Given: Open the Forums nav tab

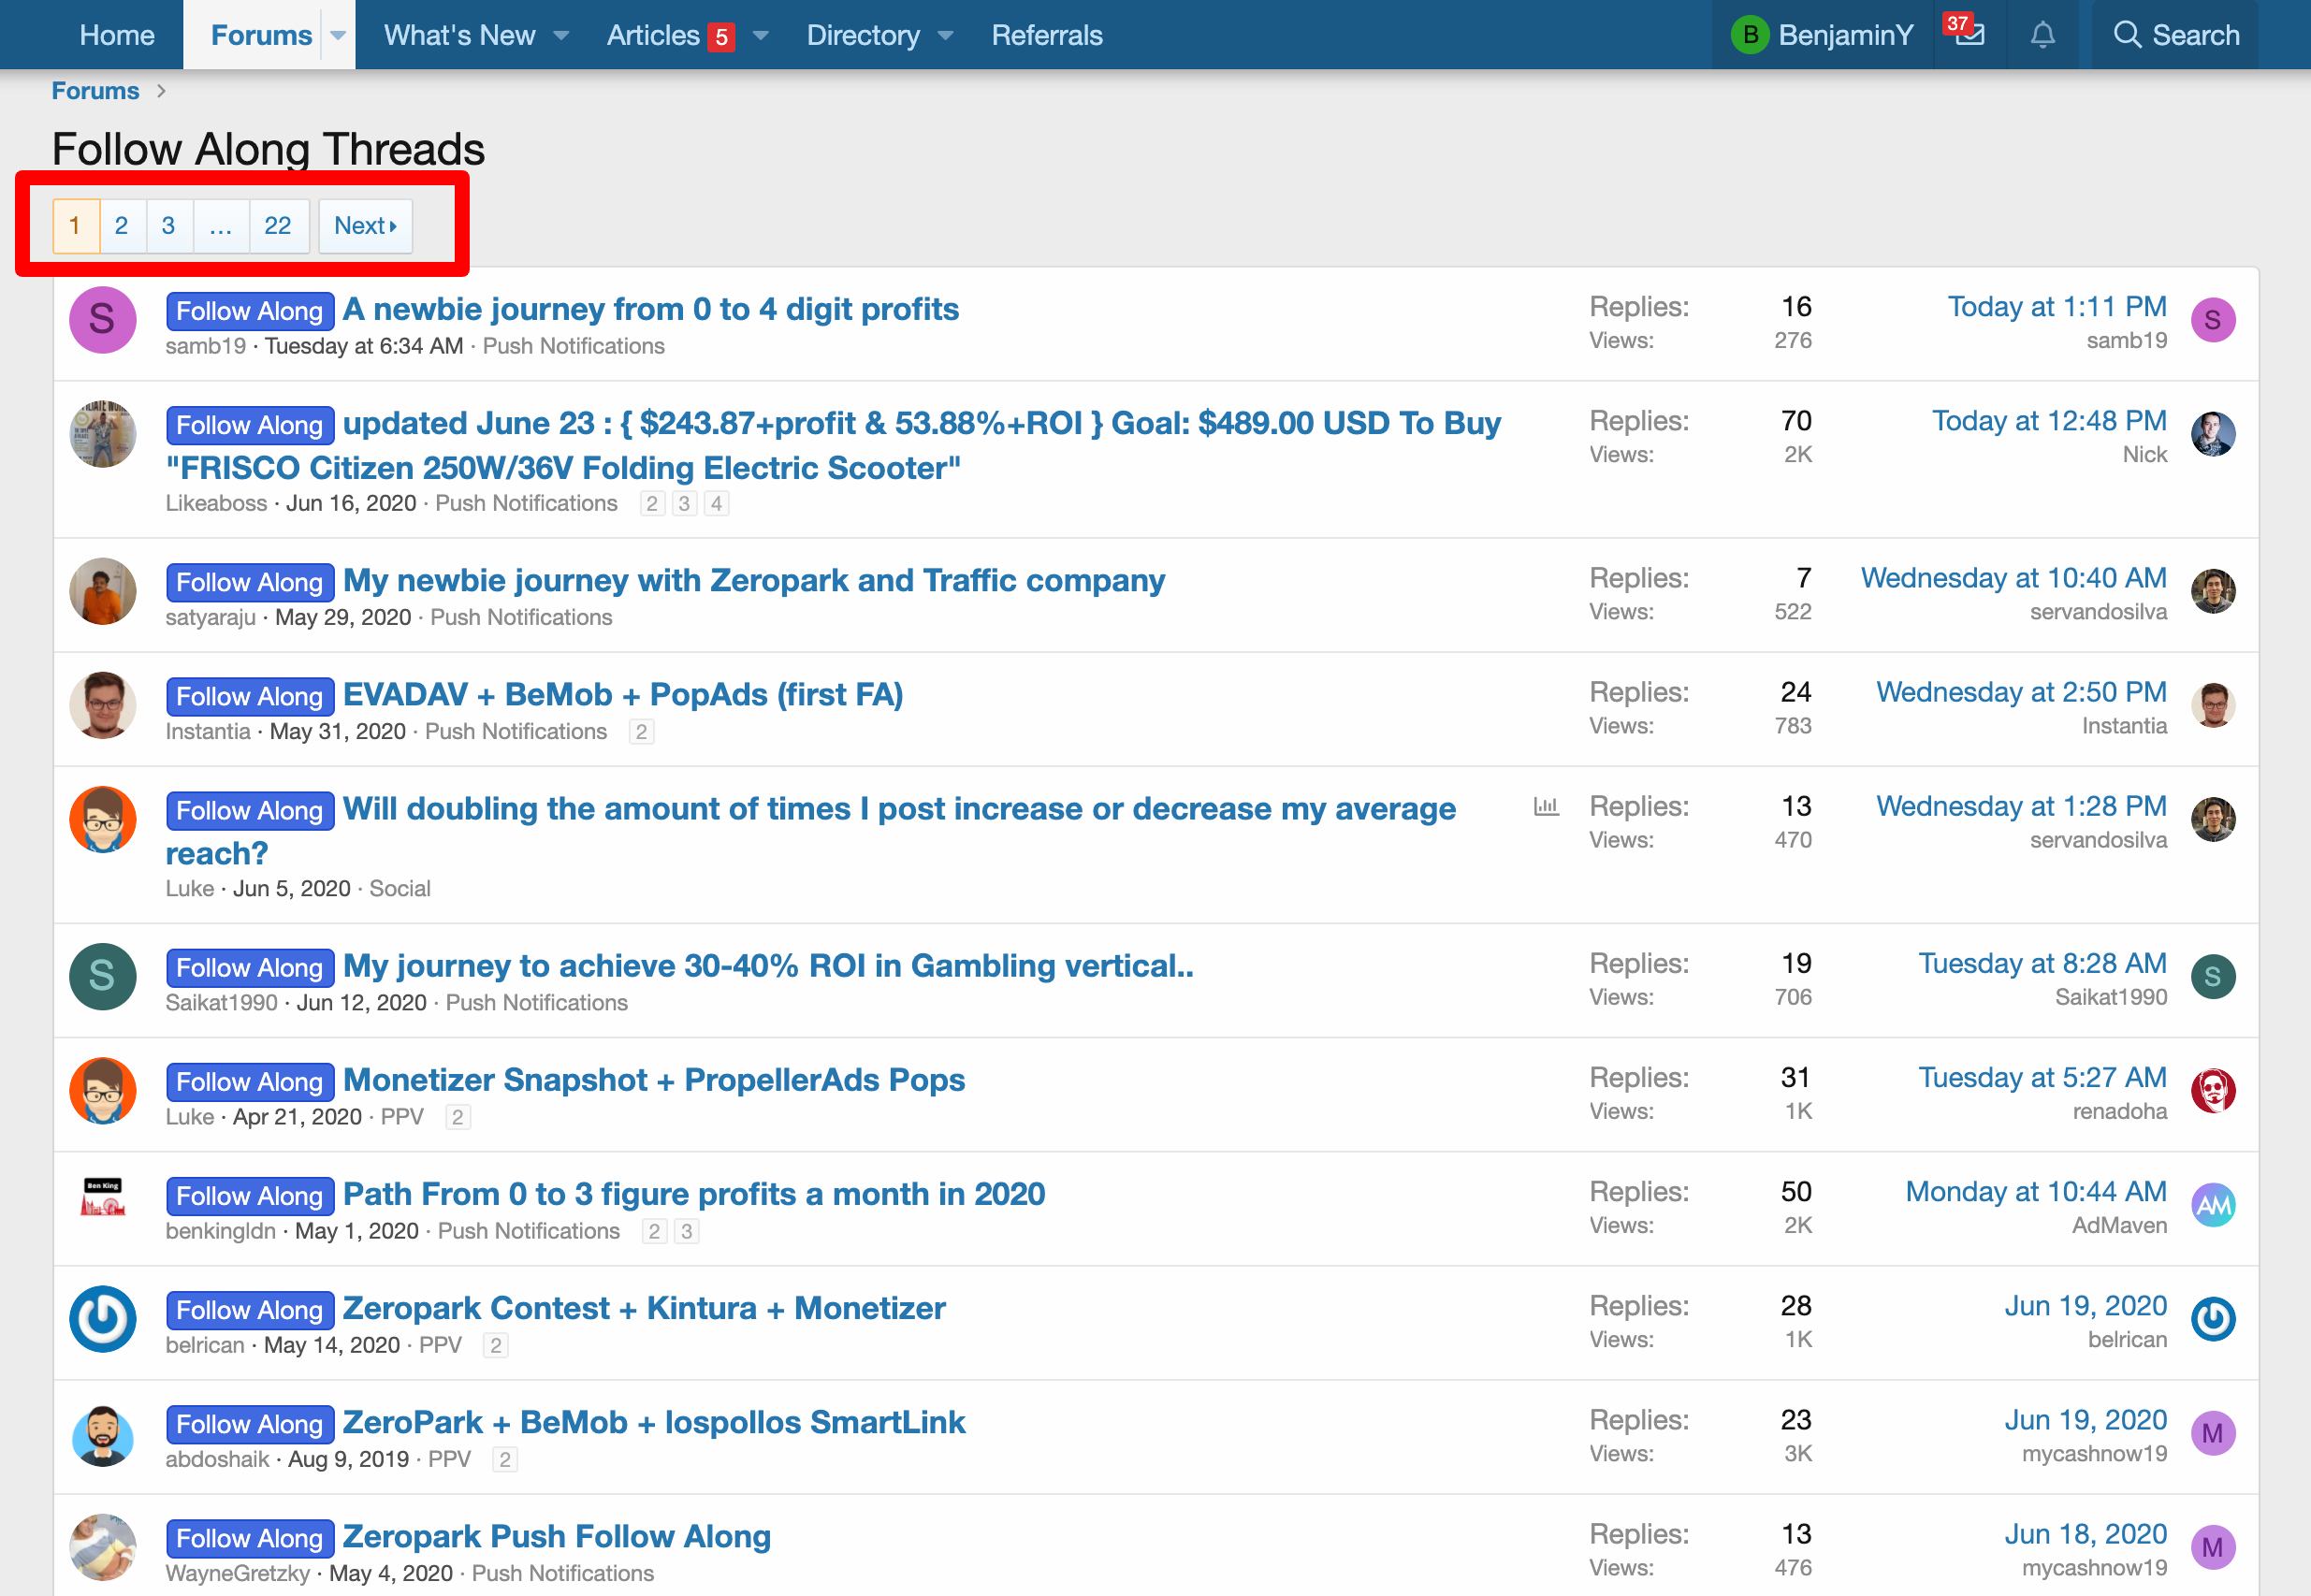Looking at the screenshot, I should tap(261, 35).
